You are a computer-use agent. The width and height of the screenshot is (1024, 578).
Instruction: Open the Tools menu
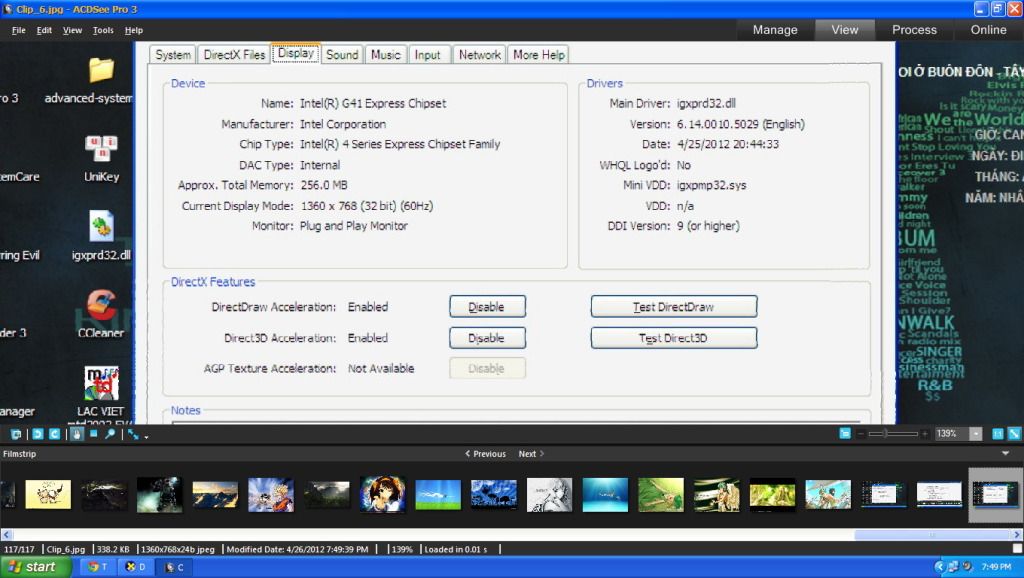(103, 30)
